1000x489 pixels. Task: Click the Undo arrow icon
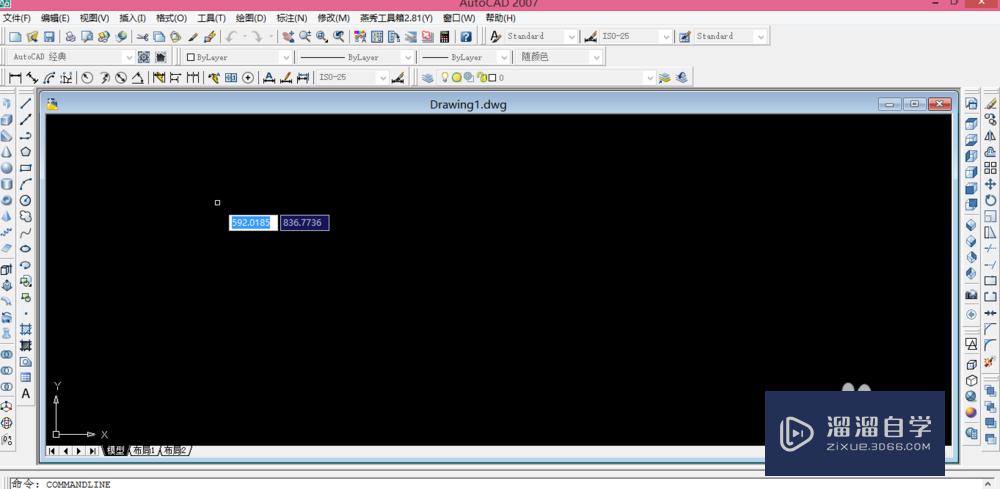(x=231, y=37)
